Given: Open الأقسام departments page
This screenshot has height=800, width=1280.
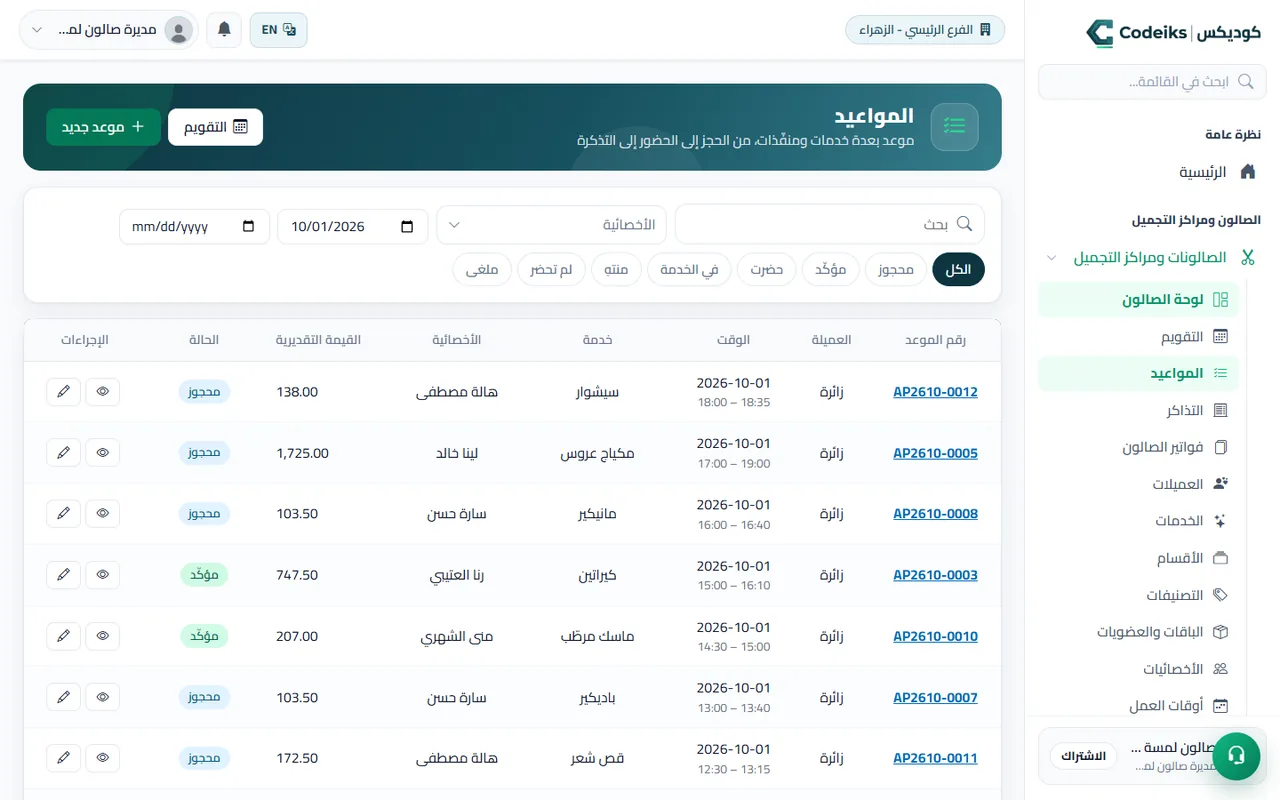Looking at the screenshot, I should pyautogui.click(x=1138, y=558).
